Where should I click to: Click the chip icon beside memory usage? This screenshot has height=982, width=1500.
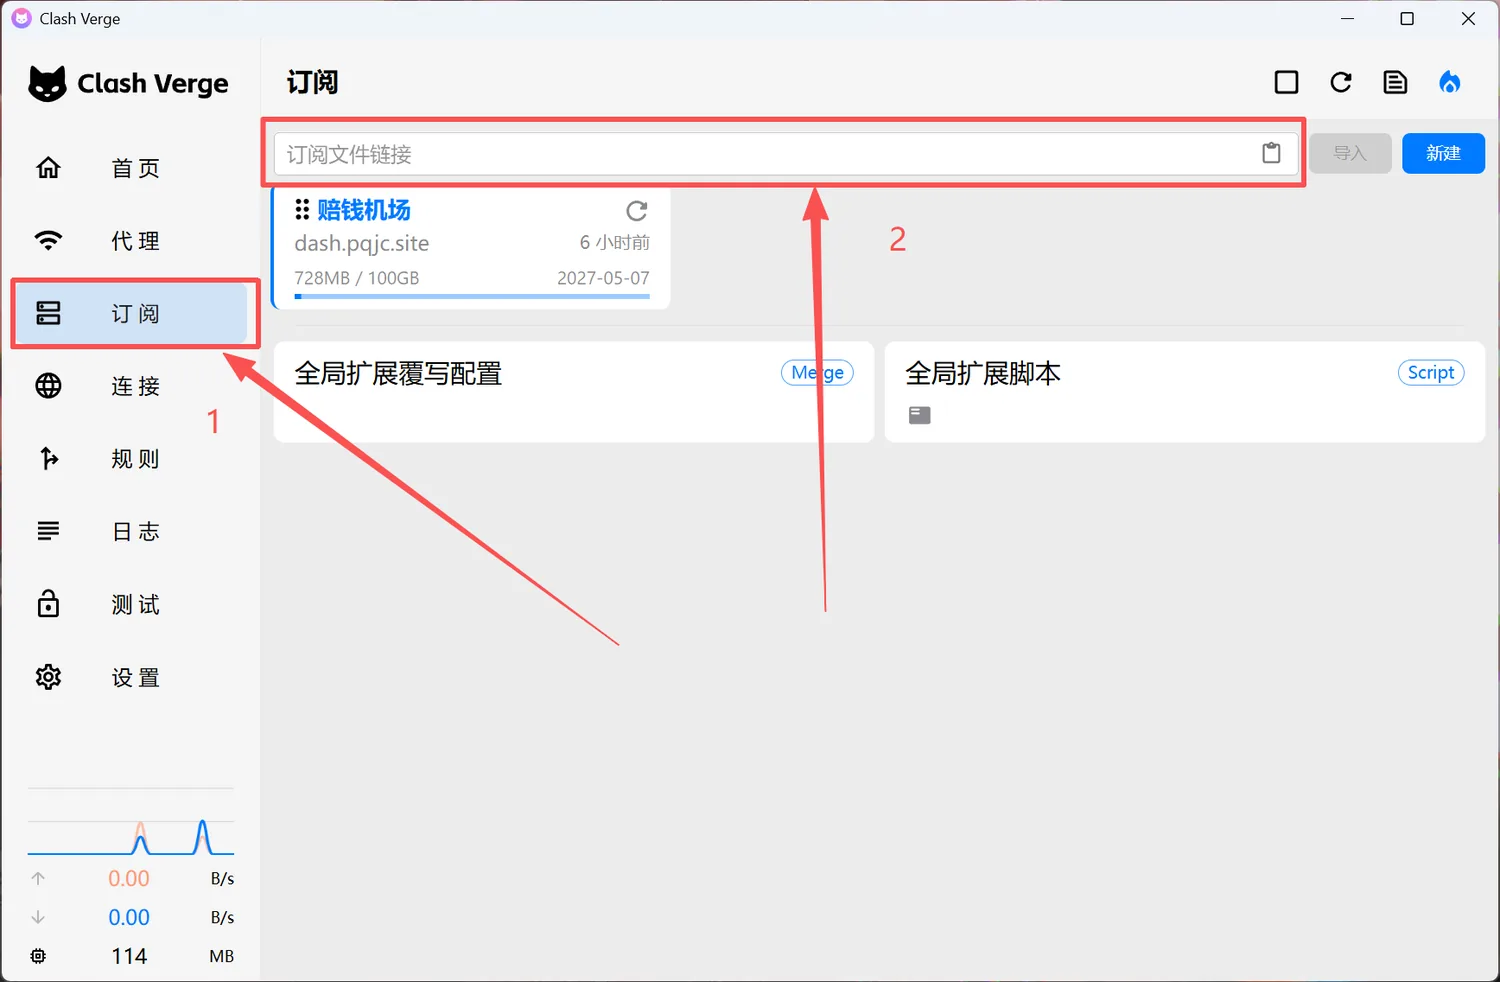38,956
